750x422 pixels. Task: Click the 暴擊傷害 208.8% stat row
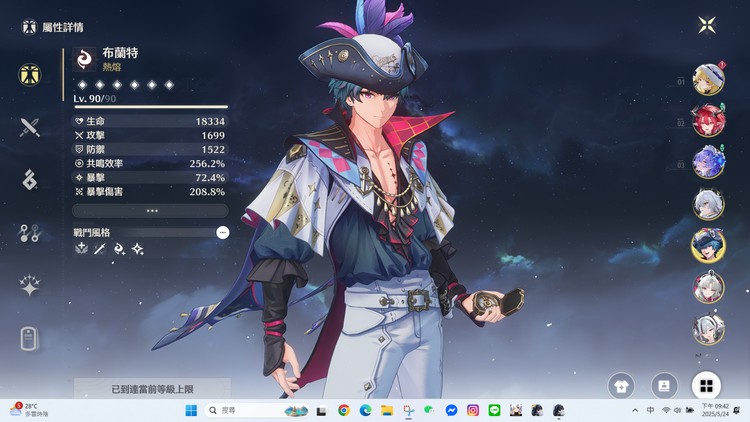coord(150,192)
